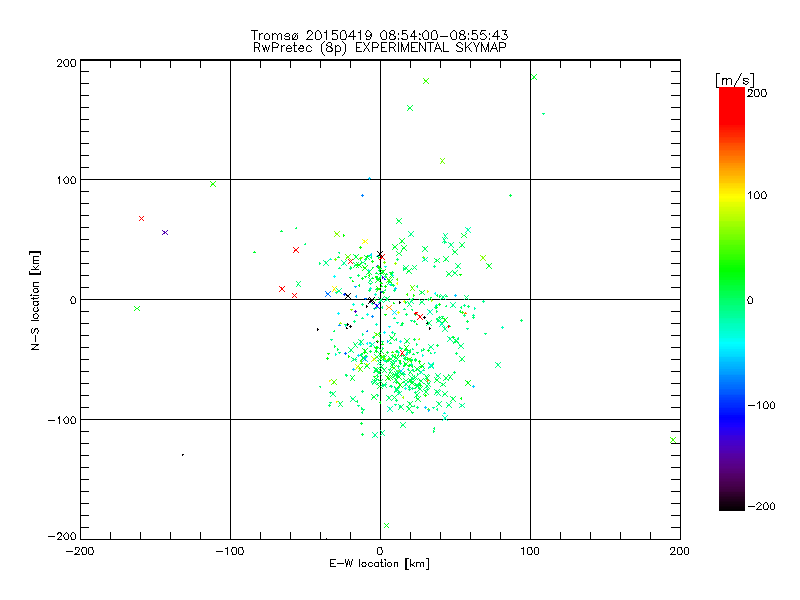Click the colorbar '-100' label
The image size is (800, 600).
click(x=761, y=405)
